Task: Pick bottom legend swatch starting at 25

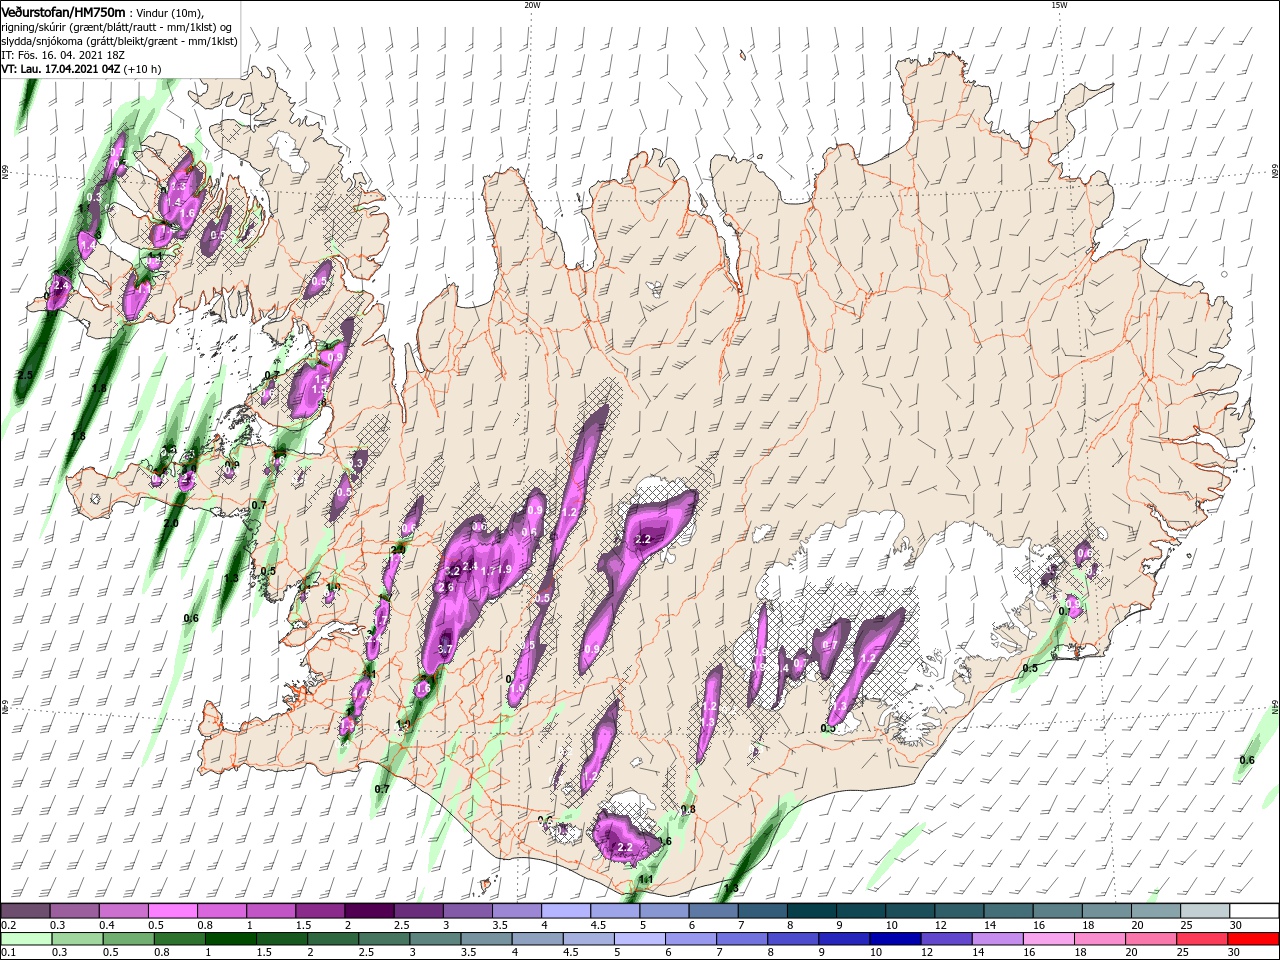Action: click(x=1202, y=939)
